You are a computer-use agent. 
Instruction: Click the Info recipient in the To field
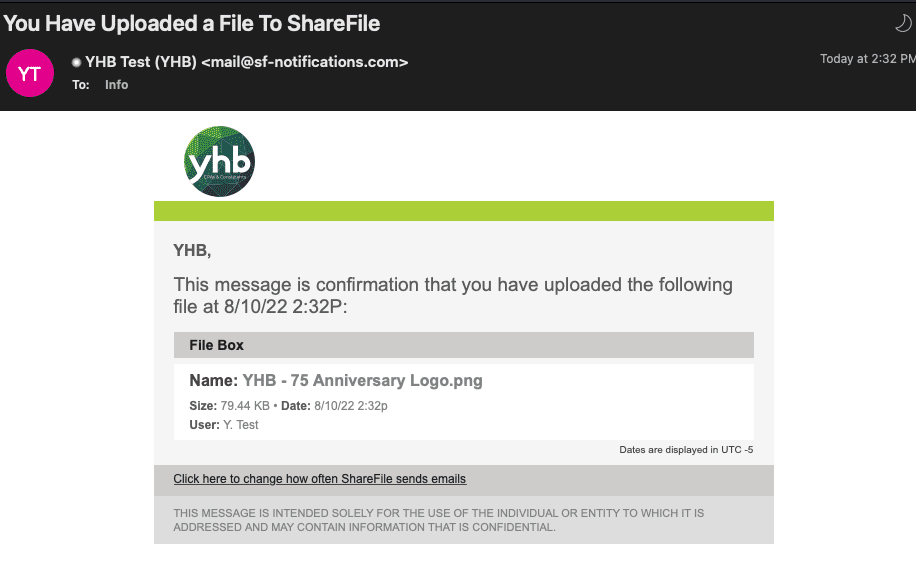(116, 85)
